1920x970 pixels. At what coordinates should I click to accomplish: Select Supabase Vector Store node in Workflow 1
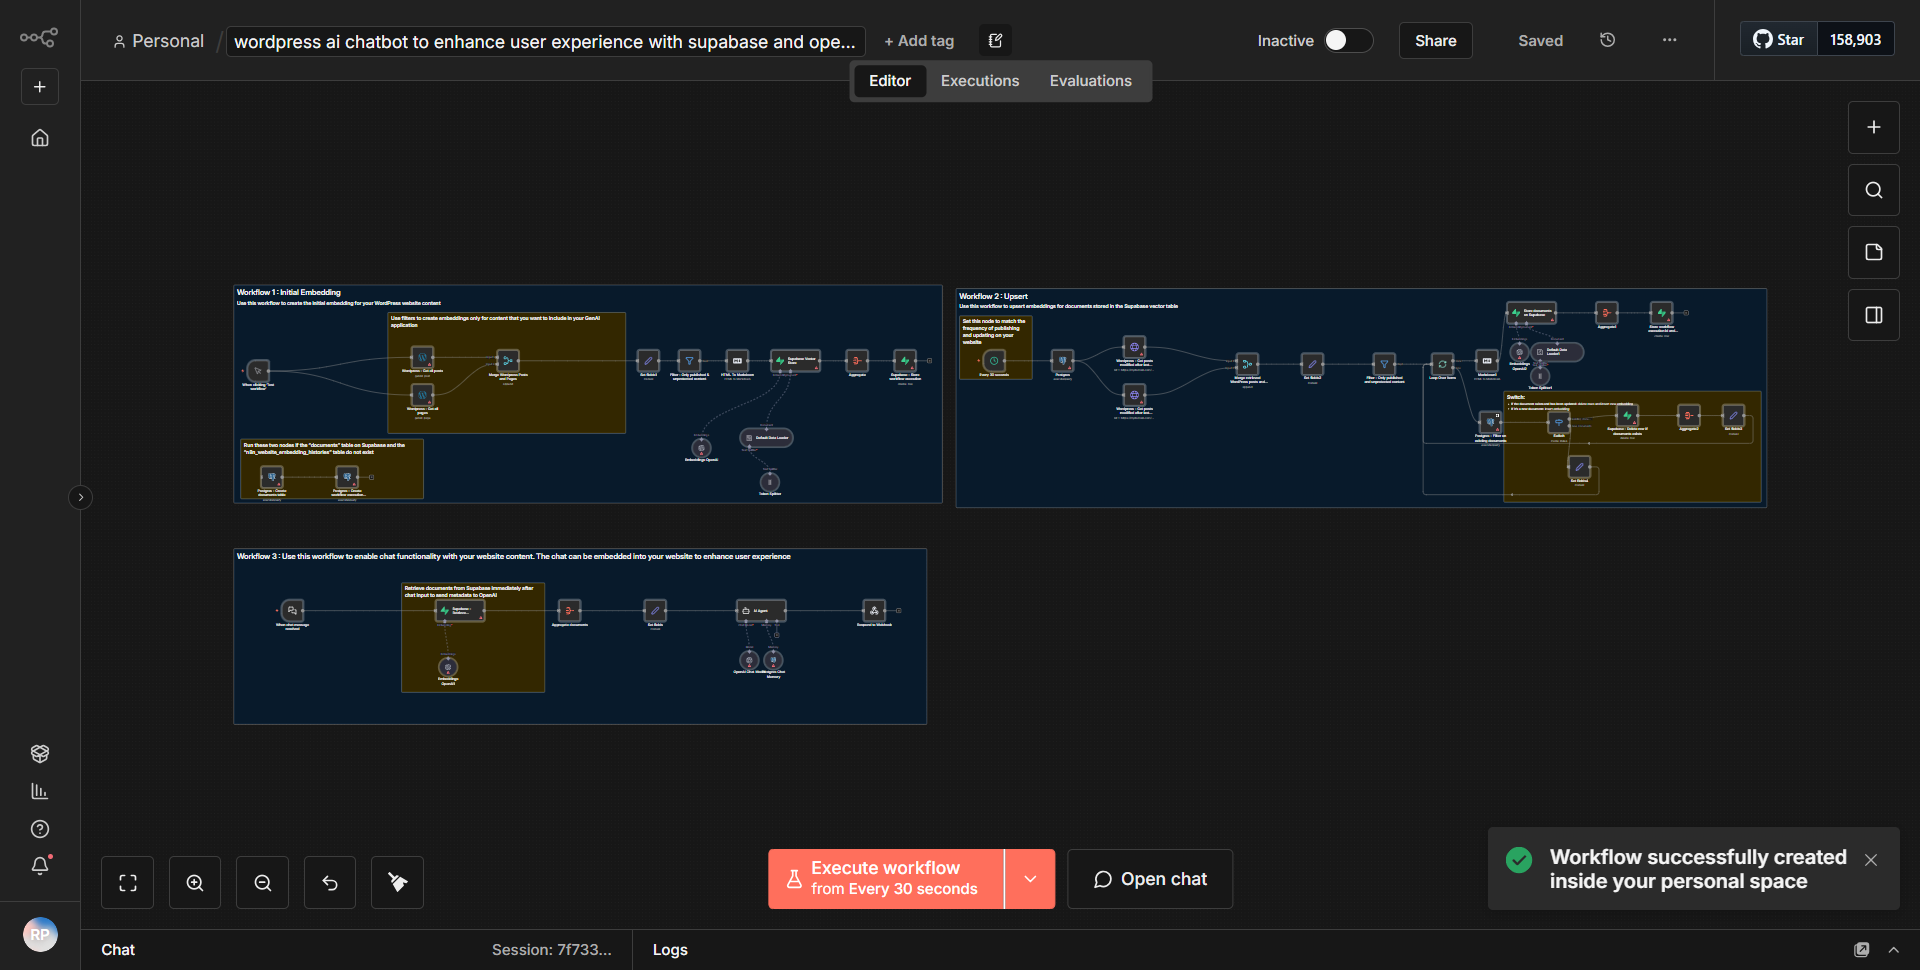coord(795,361)
